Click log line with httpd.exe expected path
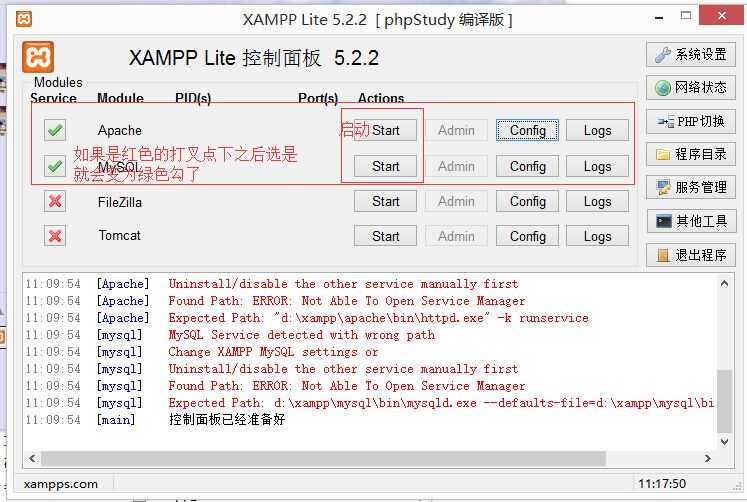747x502 pixels. pos(379,318)
